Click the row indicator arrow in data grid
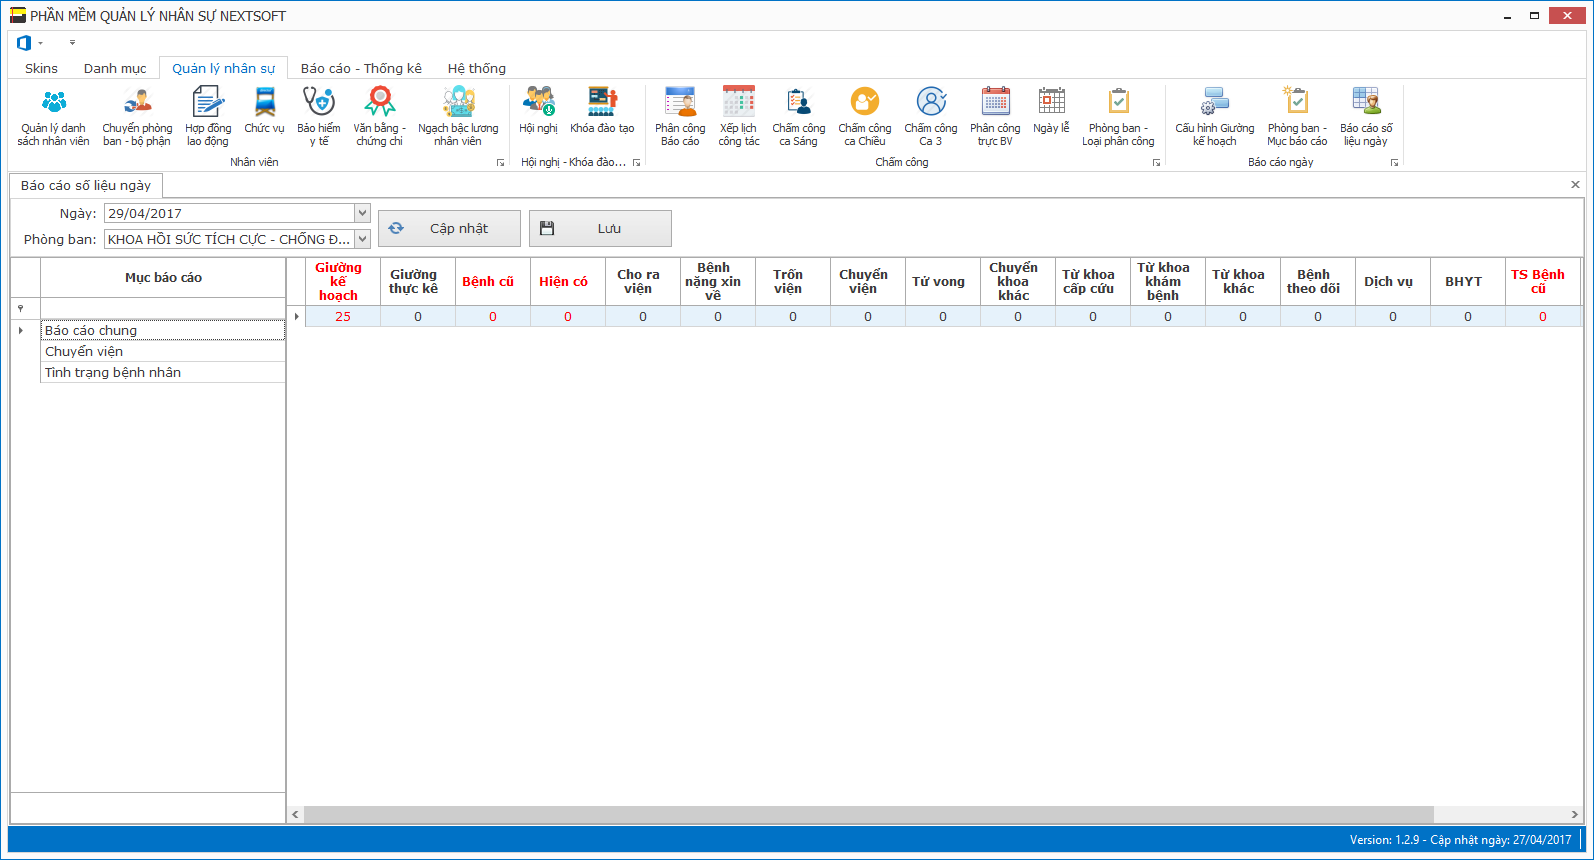Screen dimensions: 1594x860 point(296,316)
